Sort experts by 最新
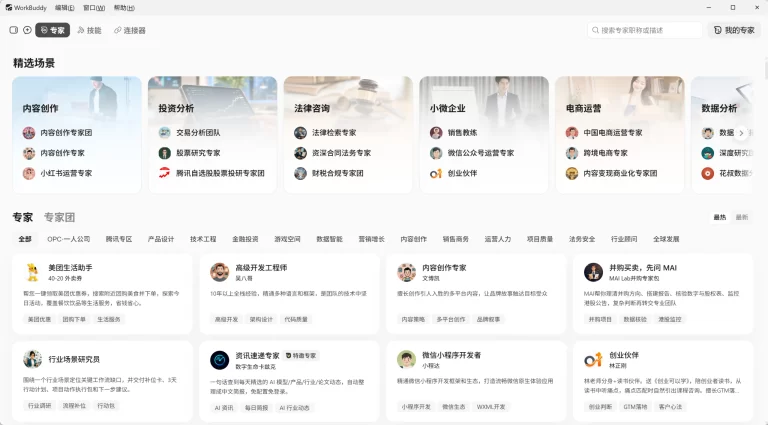768x425 pixels. pos(742,217)
